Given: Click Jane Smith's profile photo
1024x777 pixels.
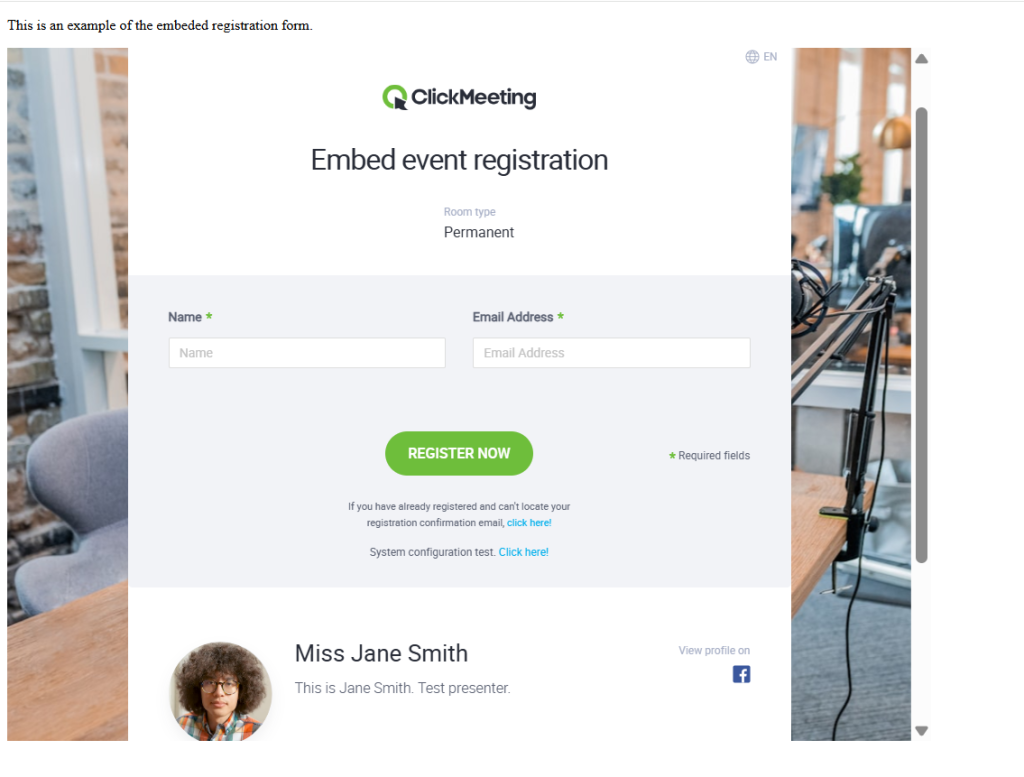Looking at the screenshot, I should click(221, 691).
